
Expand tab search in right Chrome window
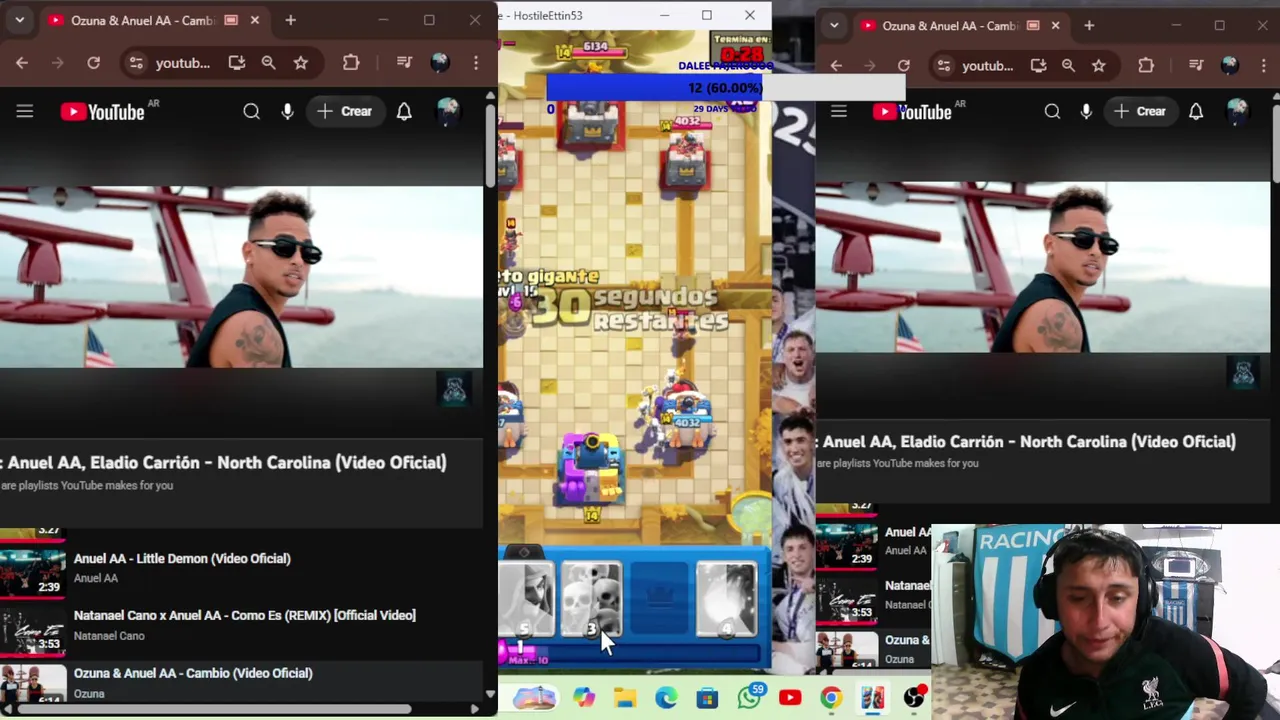click(834, 25)
